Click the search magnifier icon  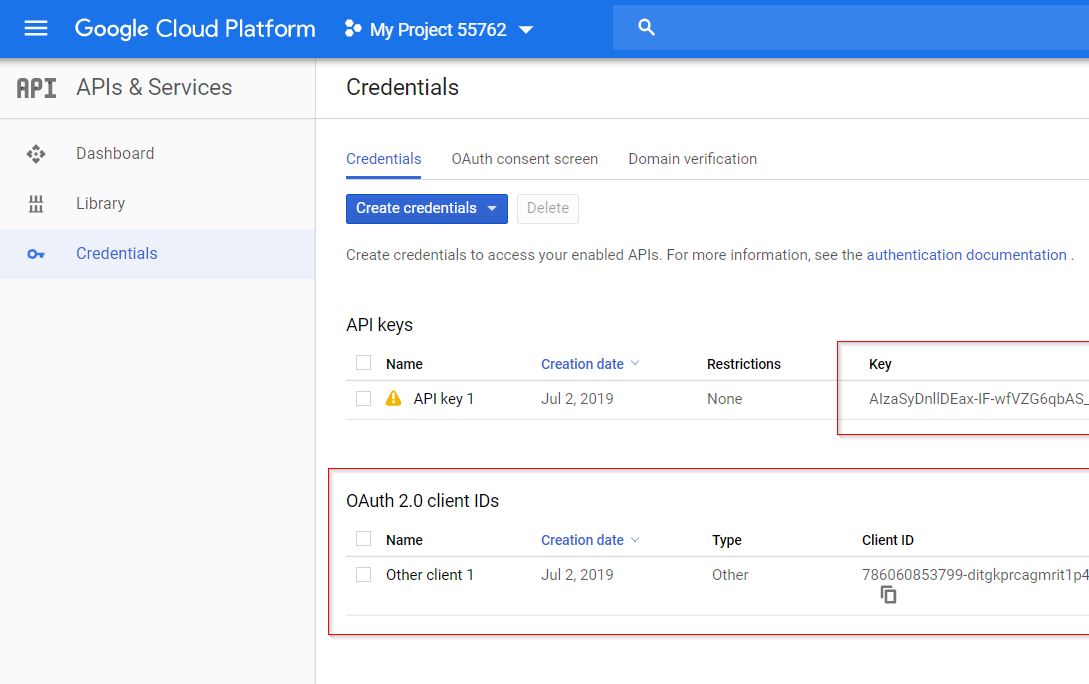(646, 28)
